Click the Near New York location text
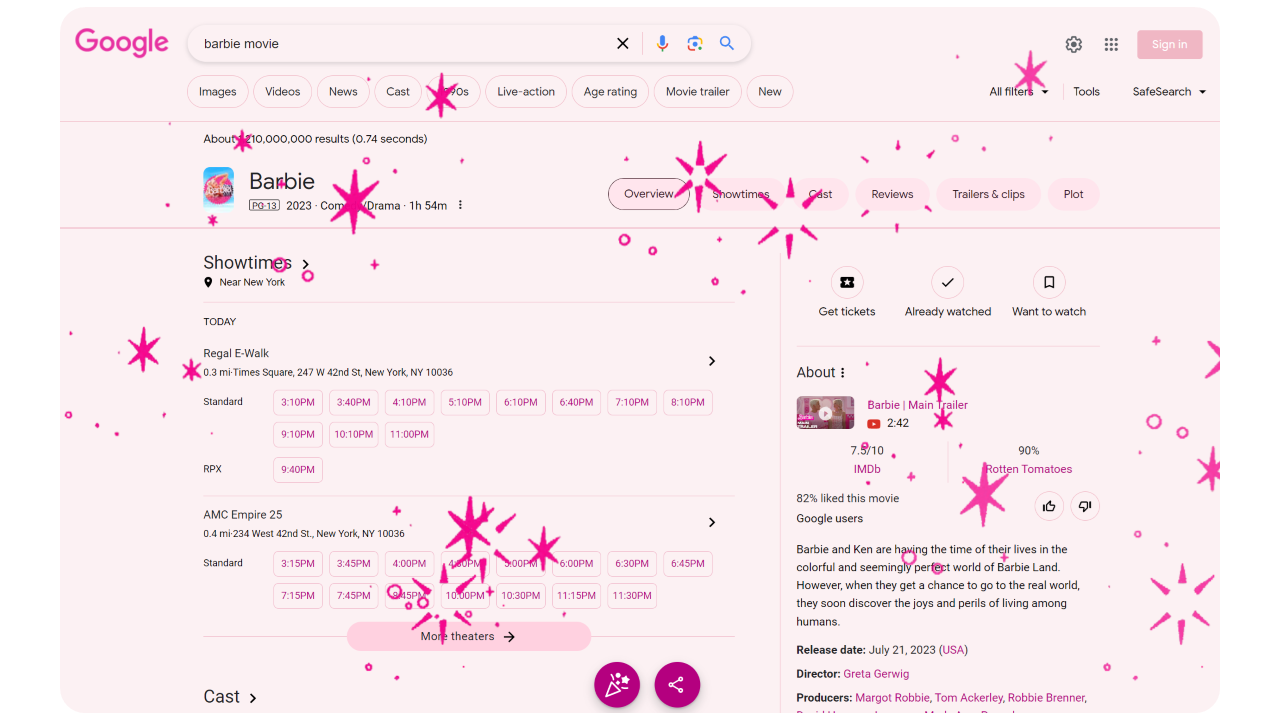This screenshot has height=720, width=1280. (x=252, y=283)
